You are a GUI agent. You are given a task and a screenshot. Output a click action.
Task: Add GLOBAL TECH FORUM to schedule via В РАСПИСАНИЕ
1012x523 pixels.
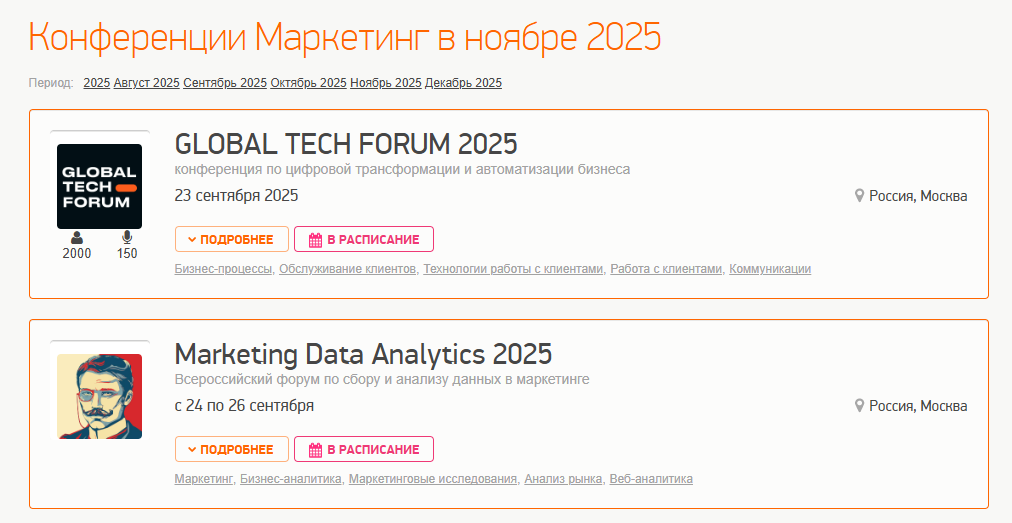(364, 239)
